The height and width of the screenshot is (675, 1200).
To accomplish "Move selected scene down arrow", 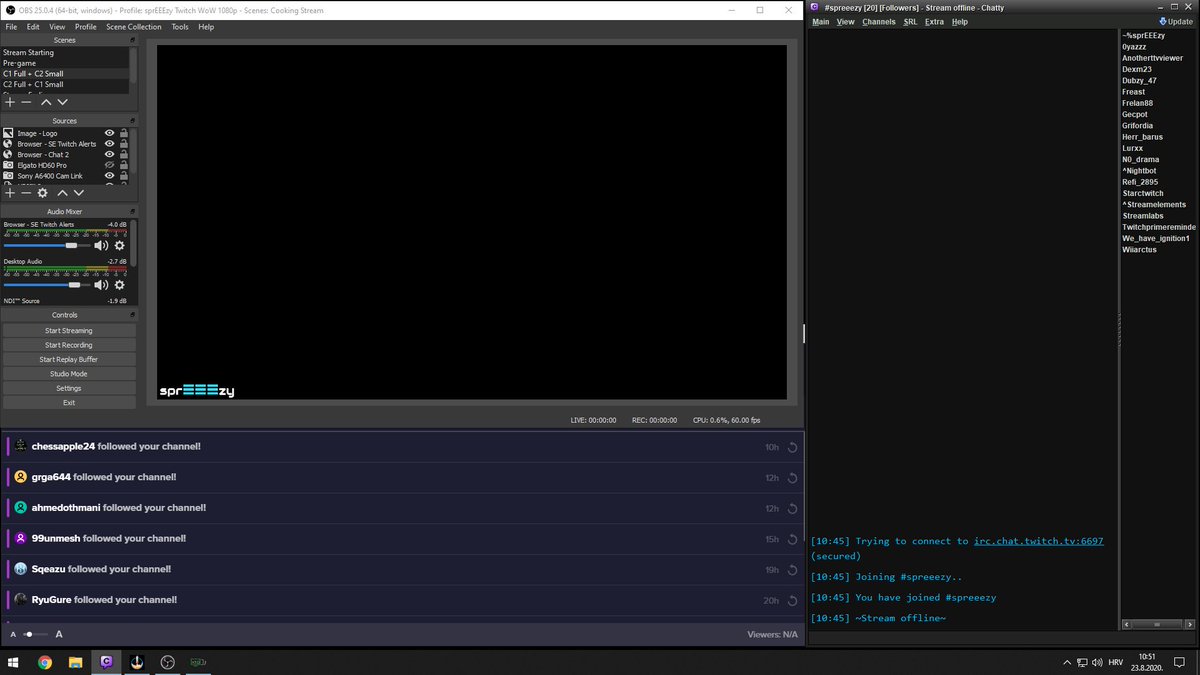I will pos(63,102).
